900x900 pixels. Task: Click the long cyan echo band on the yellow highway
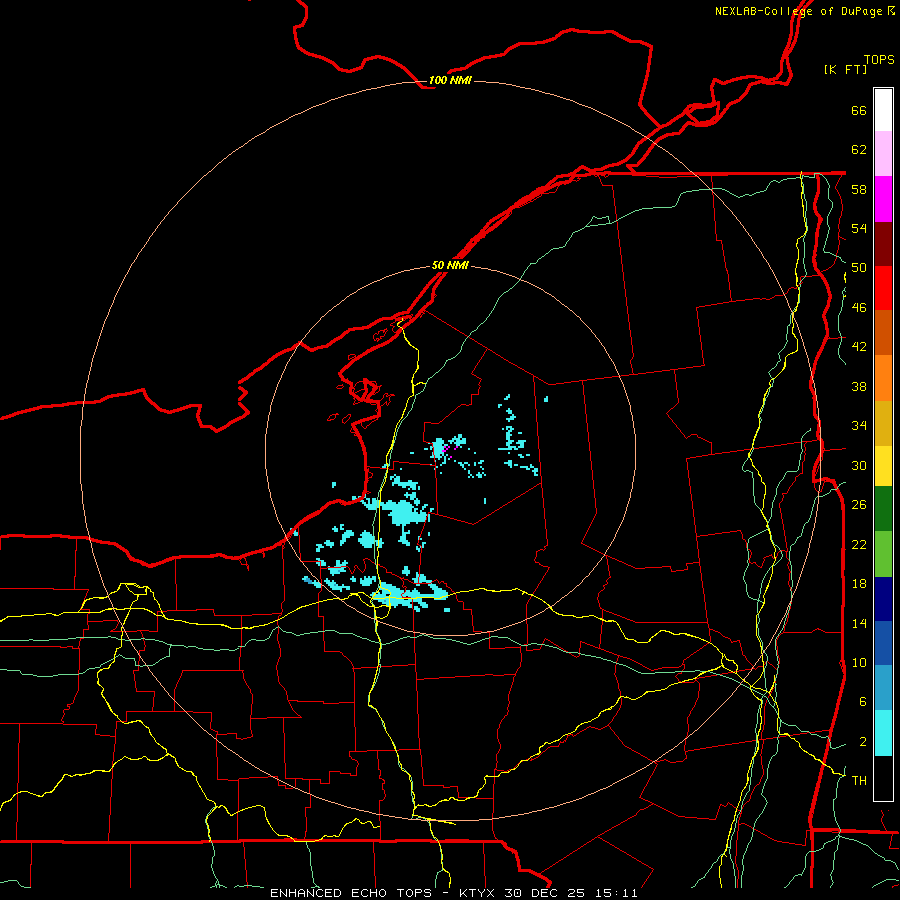coord(409,594)
